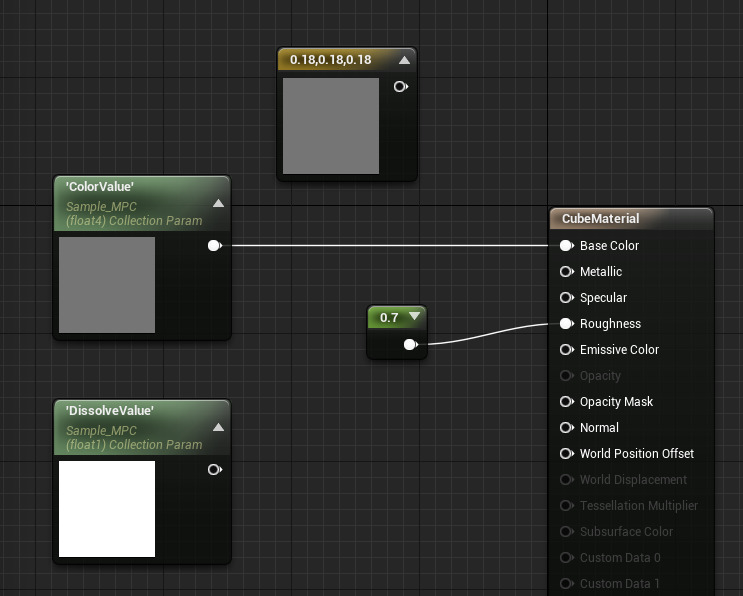The height and width of the screenshot is (596, 743).
Task: Click the Base Color input pin
Action: tap(566, 246)
